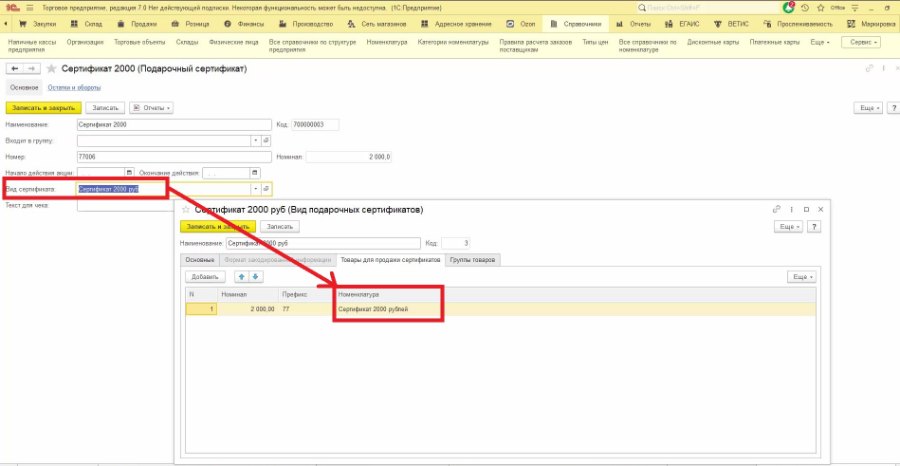The width and height of the screenshot is (900, 466).
Task: Click the Добавить button
Action: tap(205, 277)
